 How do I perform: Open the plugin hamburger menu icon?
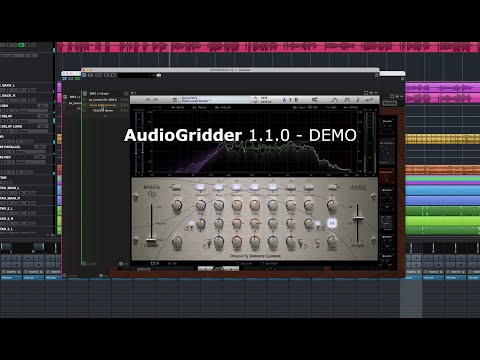coord(175,100)
